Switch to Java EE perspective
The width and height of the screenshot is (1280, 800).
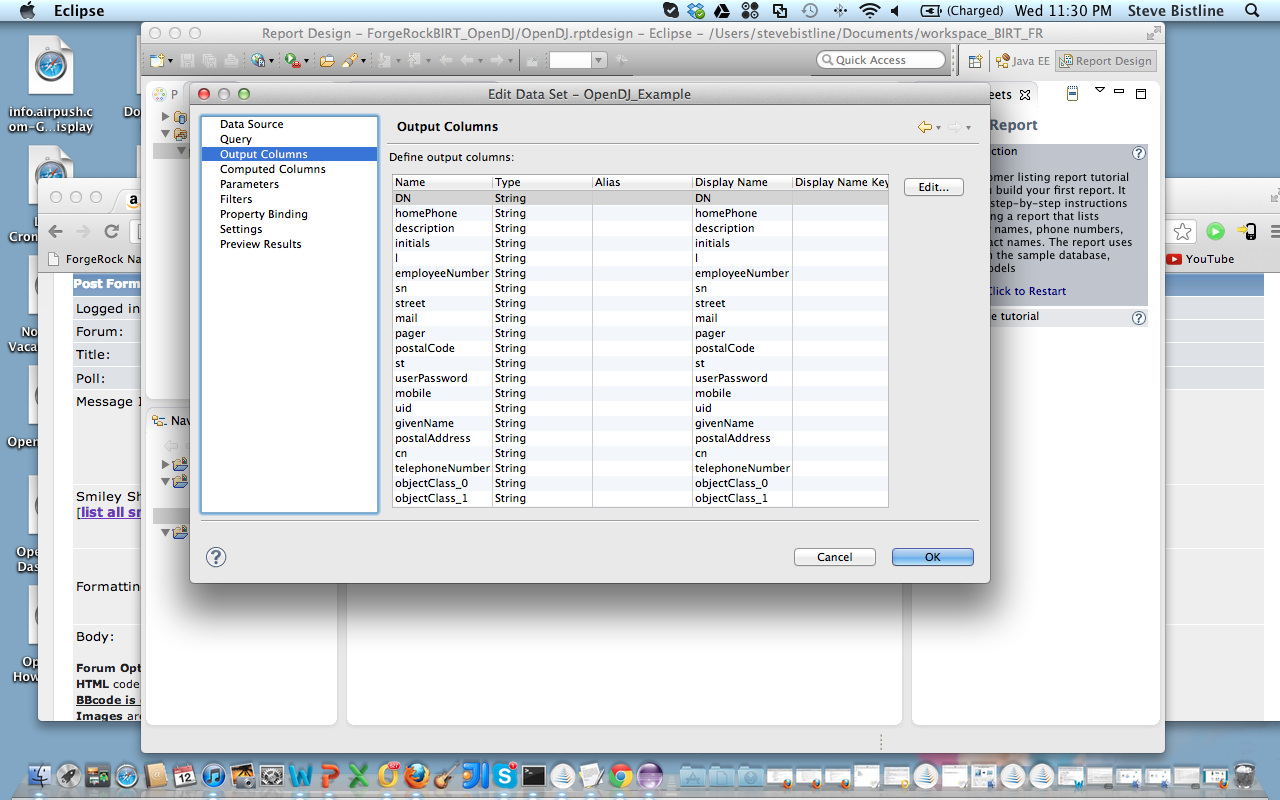1022,61
